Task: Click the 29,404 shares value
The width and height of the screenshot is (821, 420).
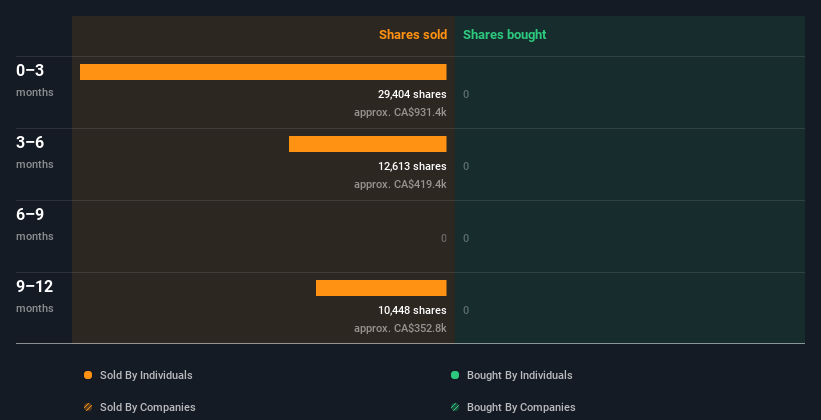Action: pyautogui.click(x=413, y=94)
